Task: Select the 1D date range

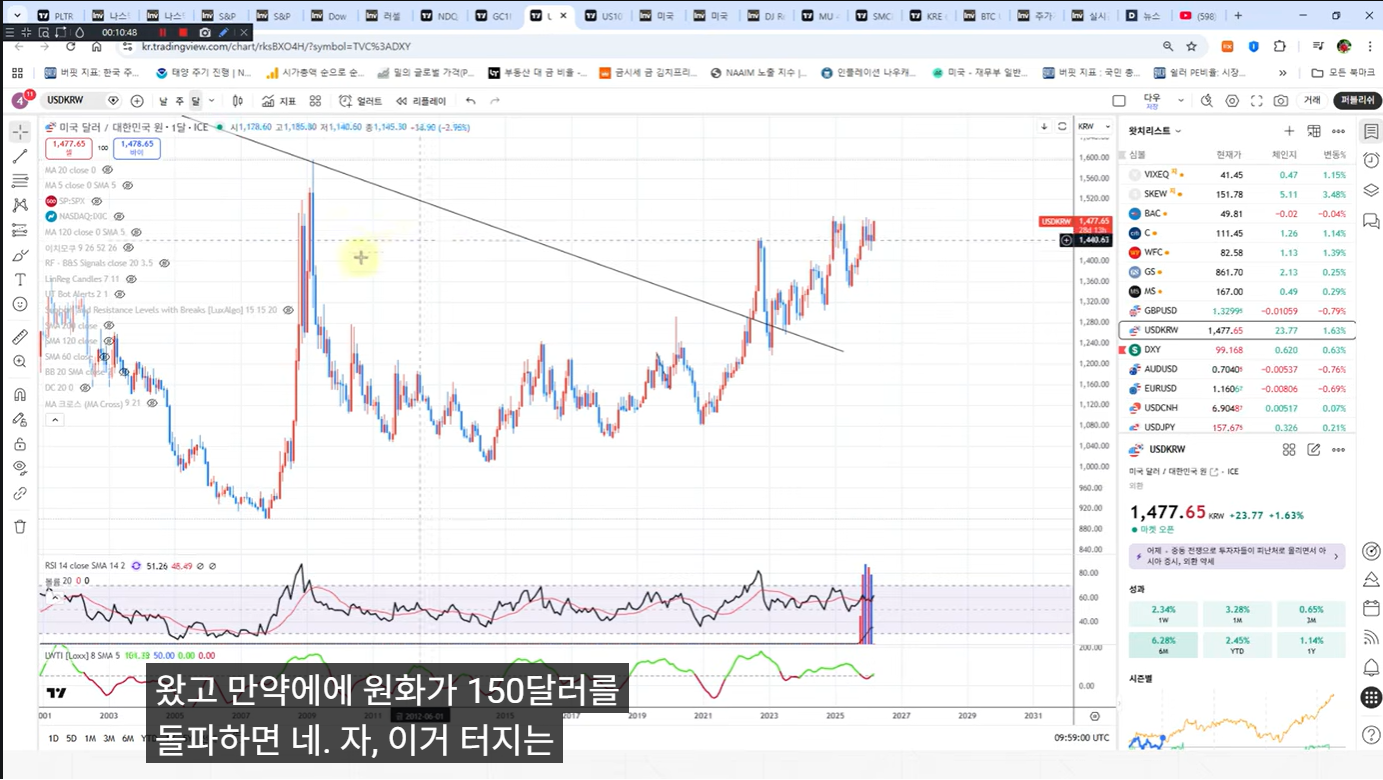Action: tap(54, 739)
